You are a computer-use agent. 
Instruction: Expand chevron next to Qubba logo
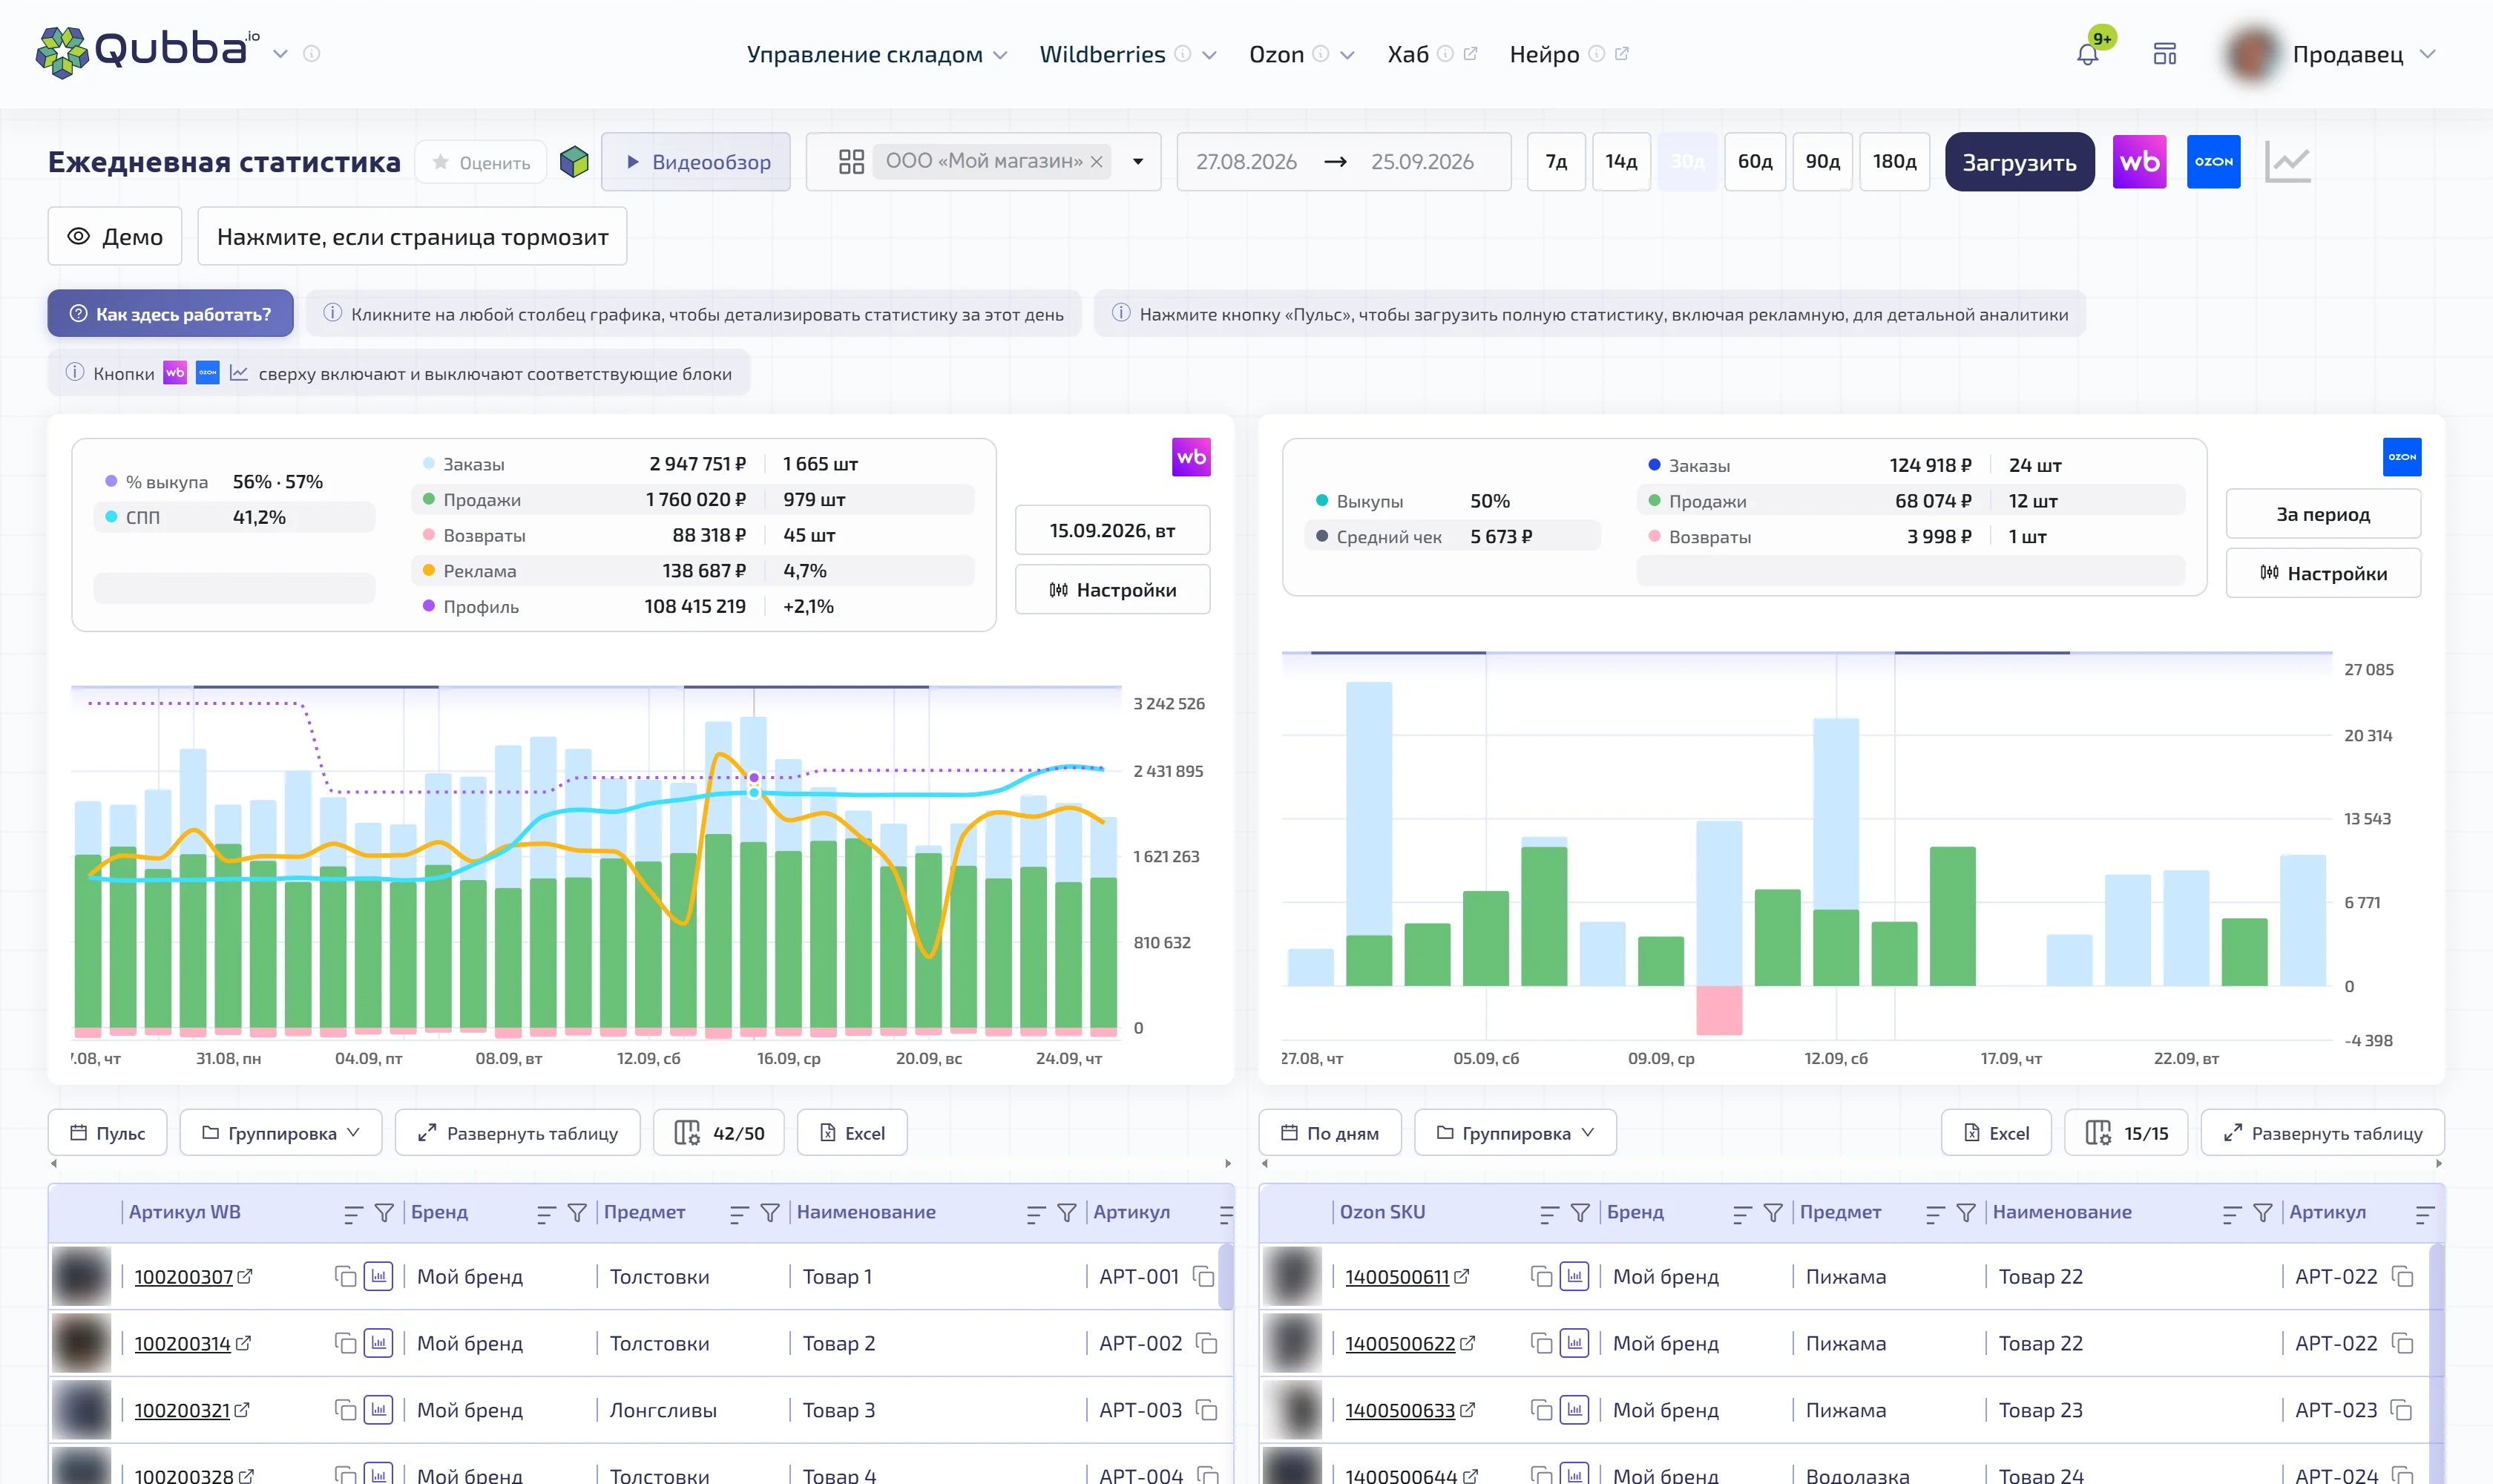pos(281,54)
